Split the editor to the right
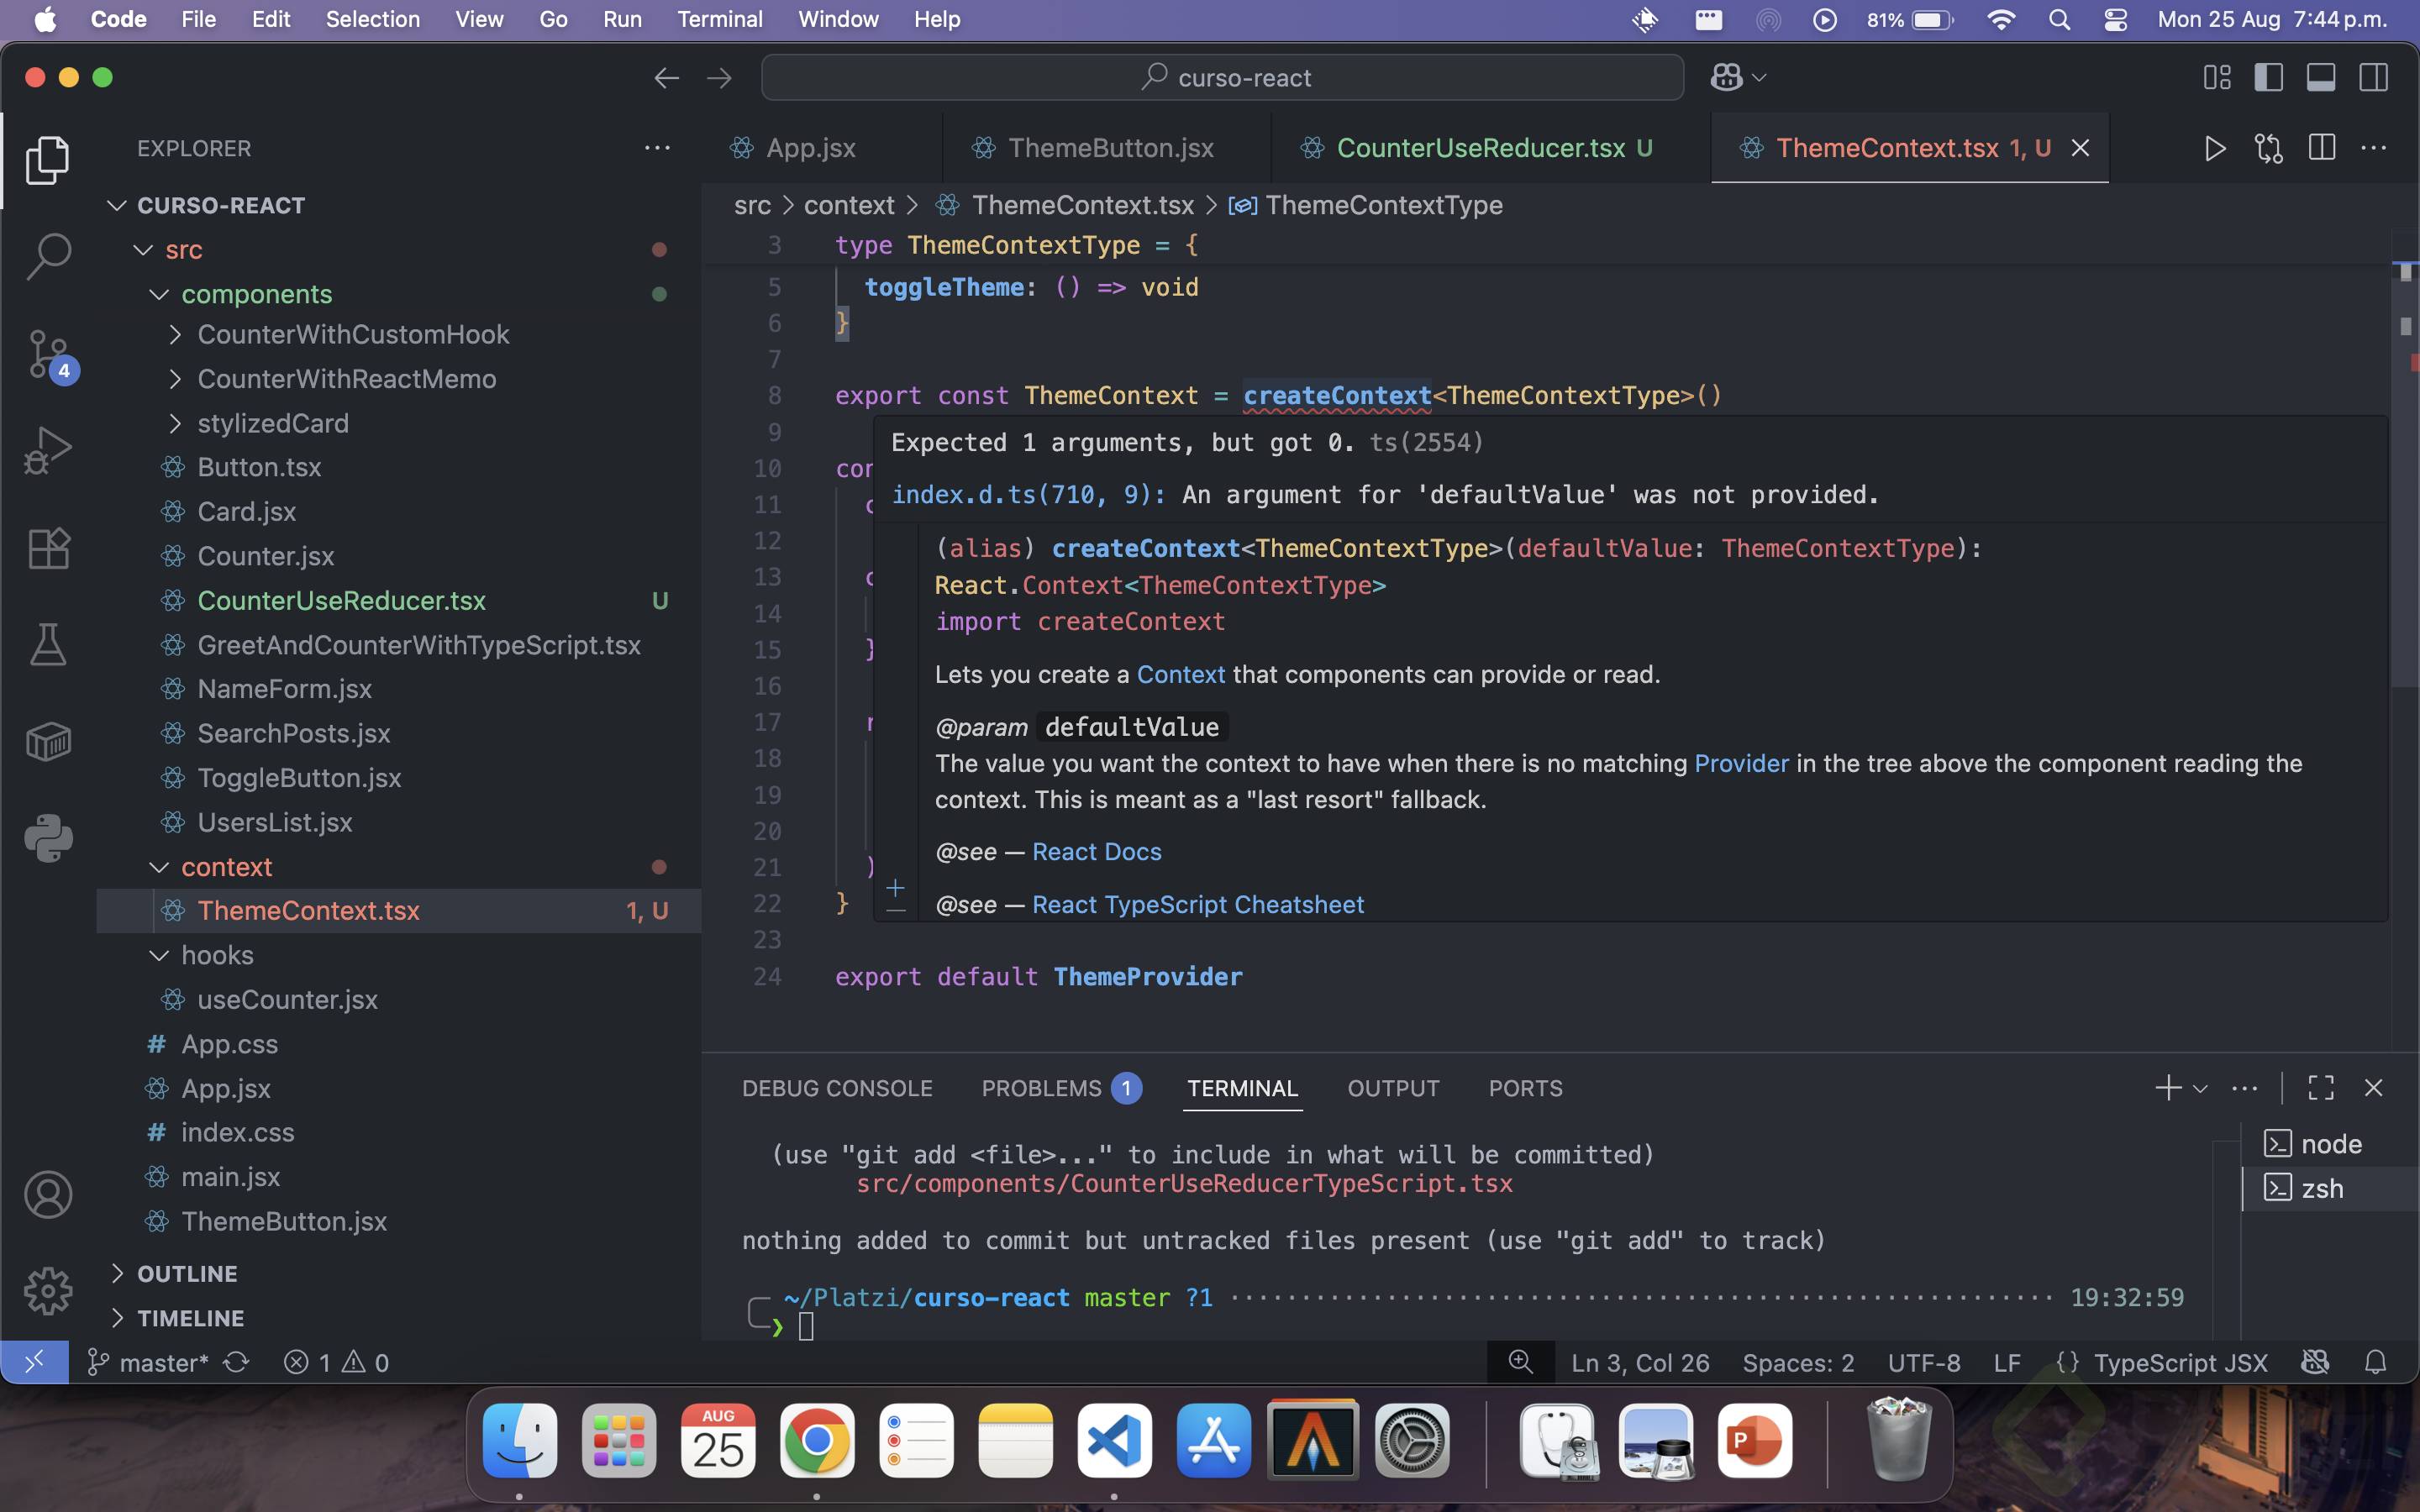Image resolution: width=2420 pixels, height=1512 pixels. coord(2321,149)
